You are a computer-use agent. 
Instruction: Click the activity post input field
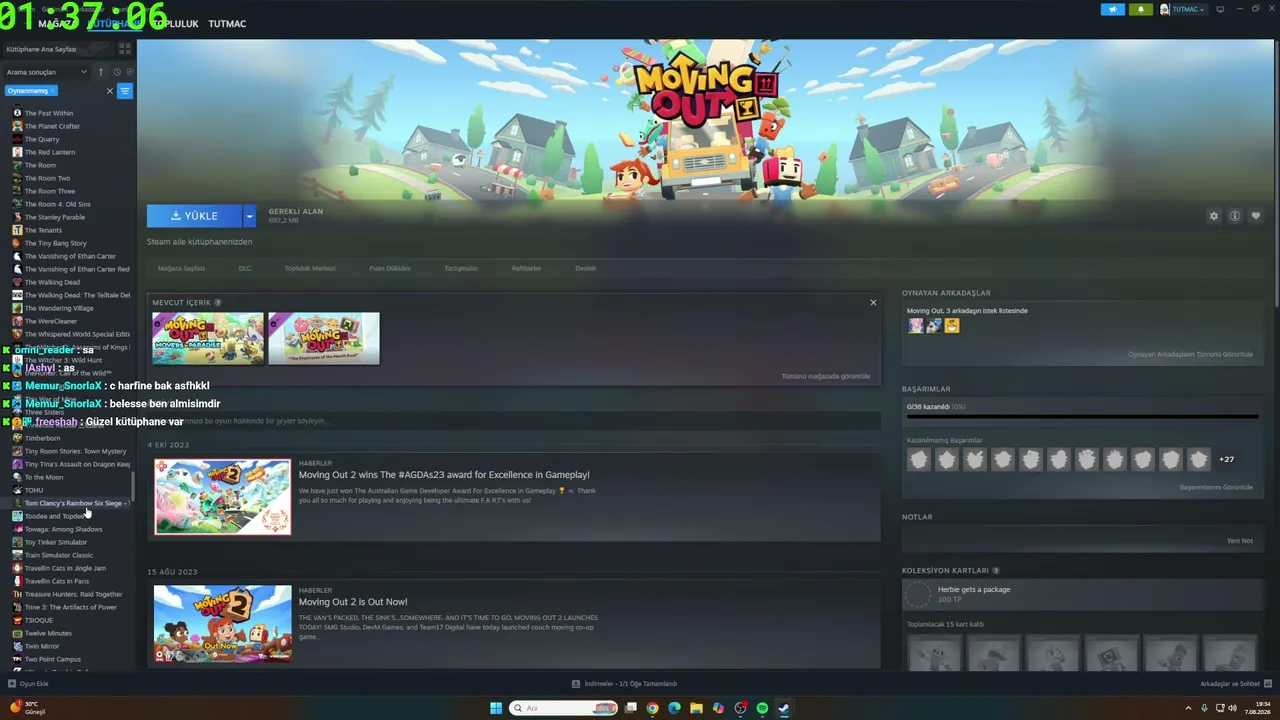[x=514, y=421]
